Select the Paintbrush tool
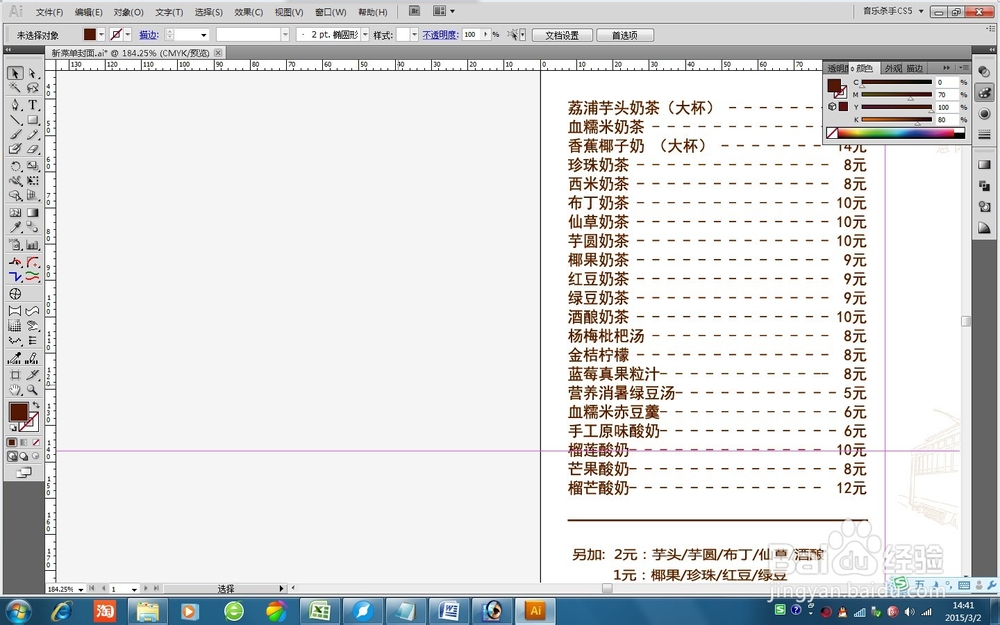This screenshot has width=1000, height=625. pos(15,134)
